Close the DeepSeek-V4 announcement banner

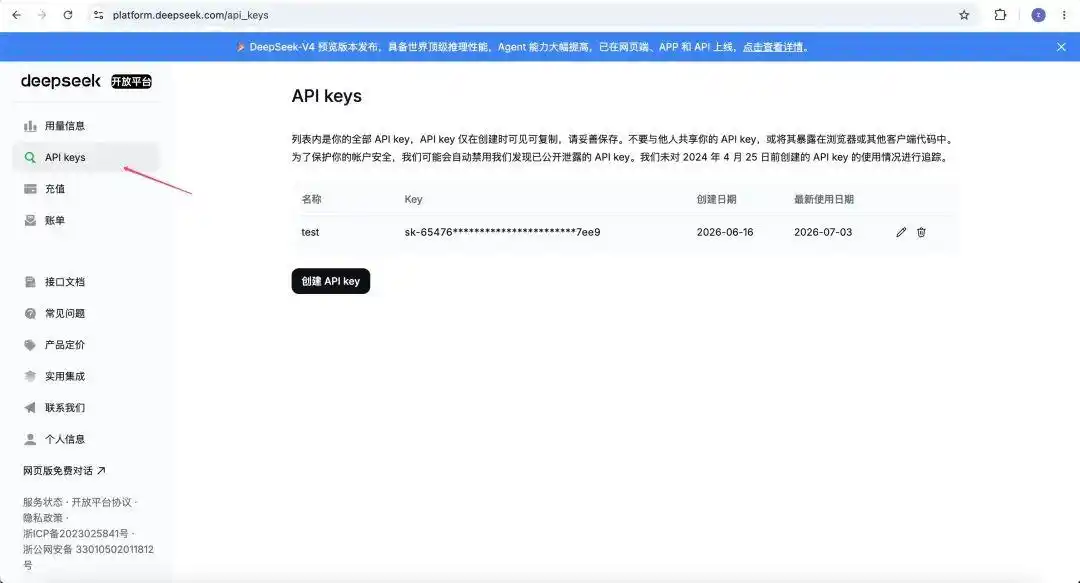click(x=1061, y=47)
